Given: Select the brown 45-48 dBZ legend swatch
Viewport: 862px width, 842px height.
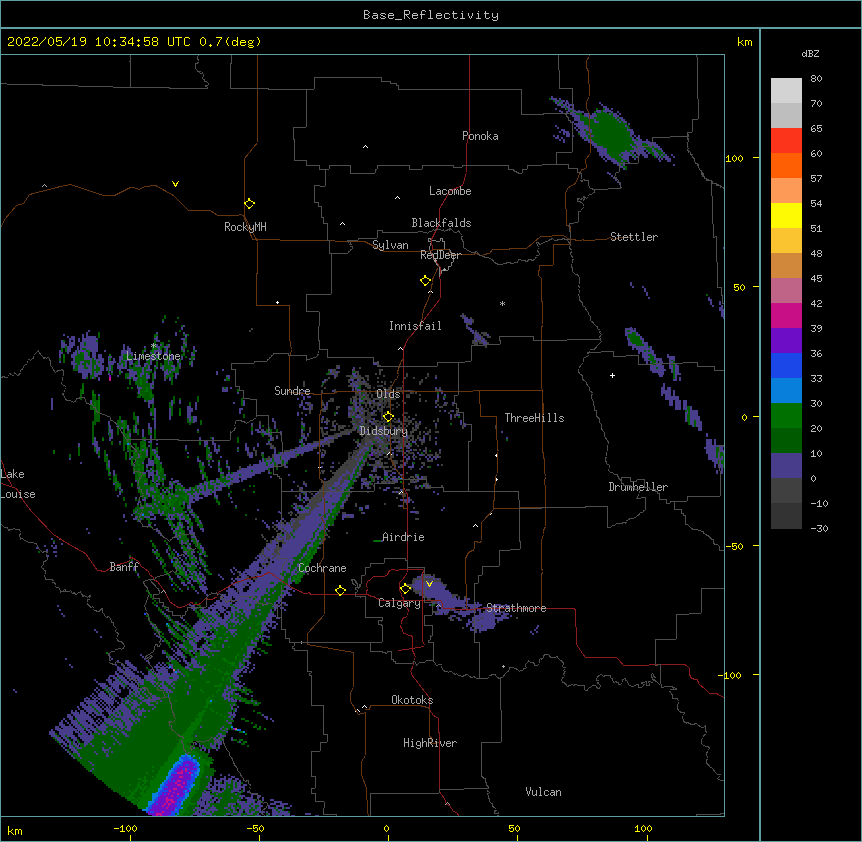Looking at the screenshot, I should pyautogui.click(x=786, y=265).
